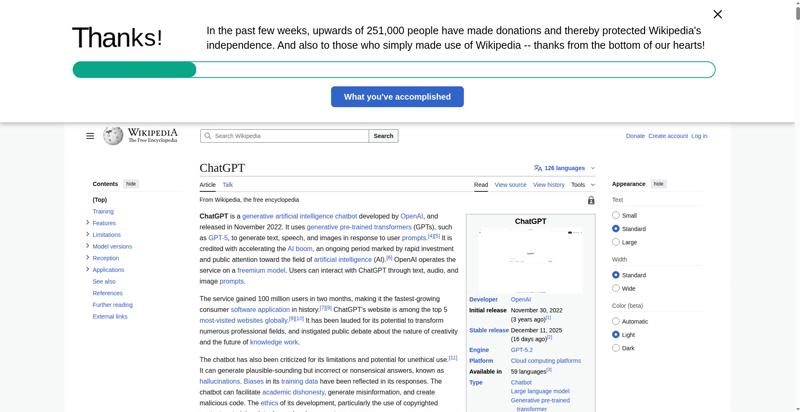Click the language translation icon
This screenshot has height=412, width=800.
tap(538, 168)
